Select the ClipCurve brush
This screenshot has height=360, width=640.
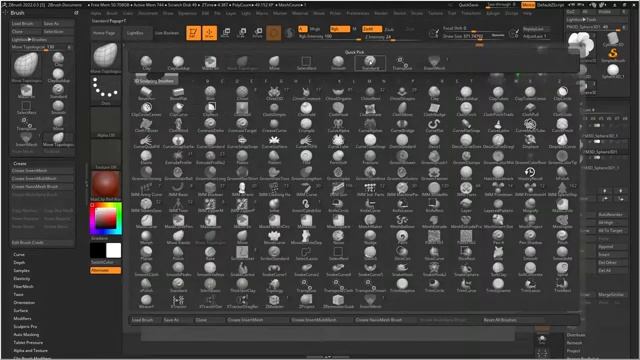coord(178,109)
